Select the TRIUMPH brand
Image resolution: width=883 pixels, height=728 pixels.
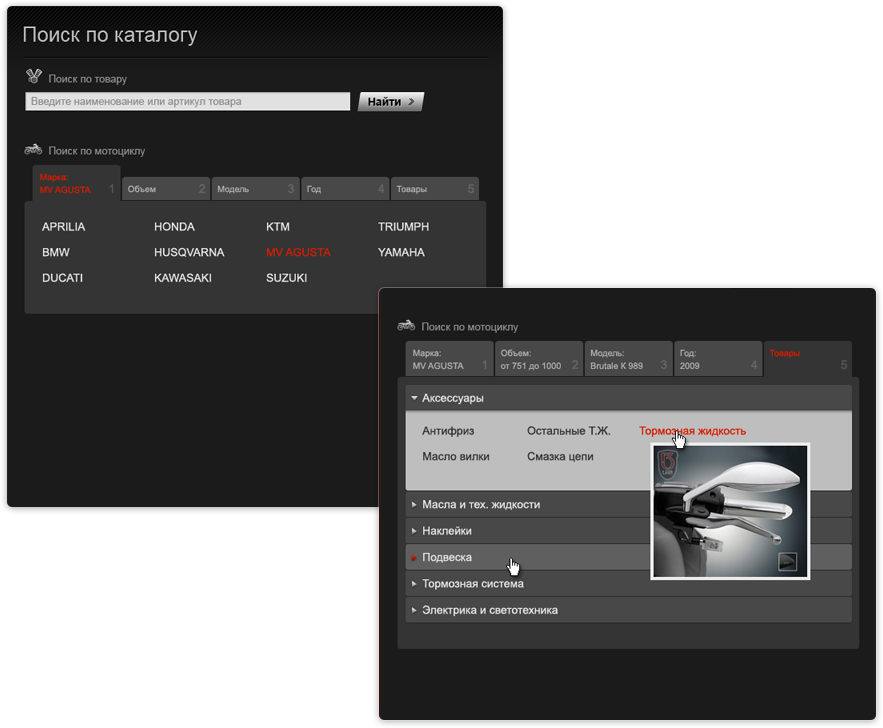[x=403, y=226]
